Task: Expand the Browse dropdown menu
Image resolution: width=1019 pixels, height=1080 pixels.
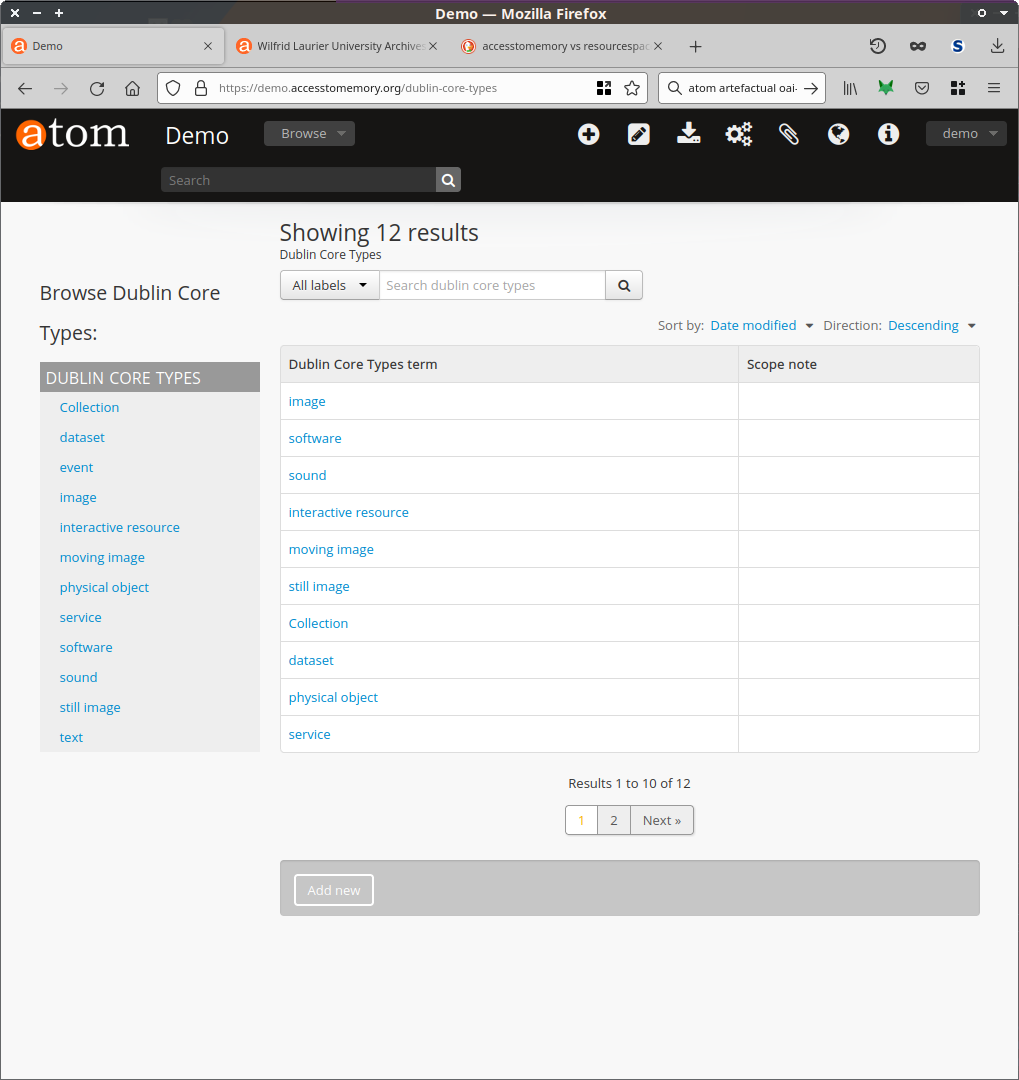Action: click(309, 134)
